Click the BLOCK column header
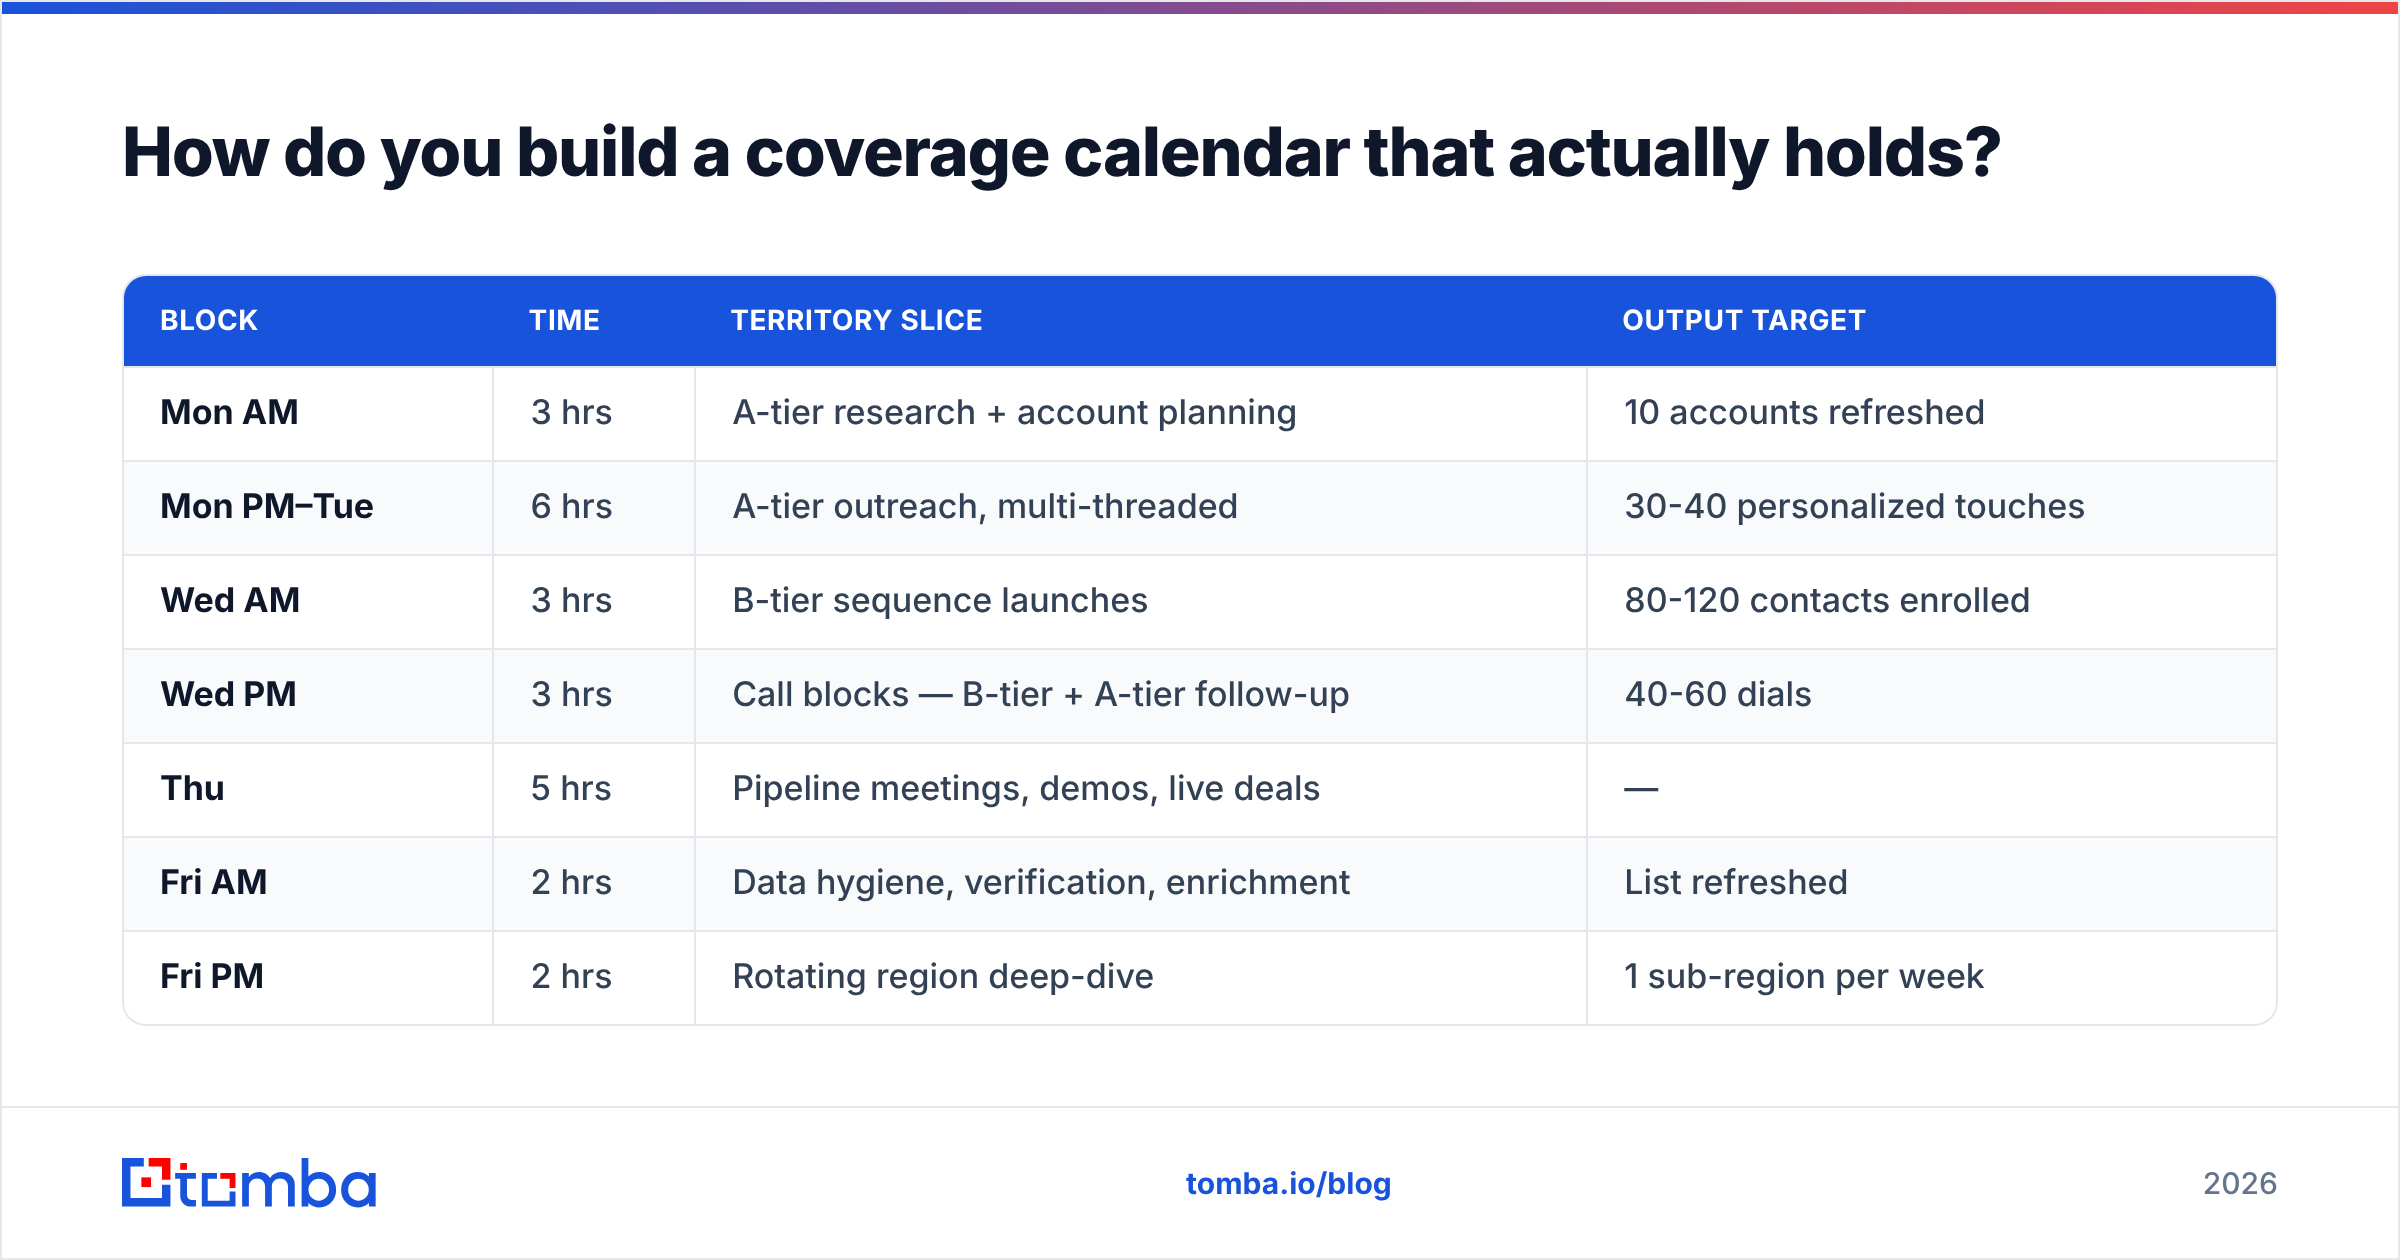Screen dimensions: 2400x1260 coord(209,320)
